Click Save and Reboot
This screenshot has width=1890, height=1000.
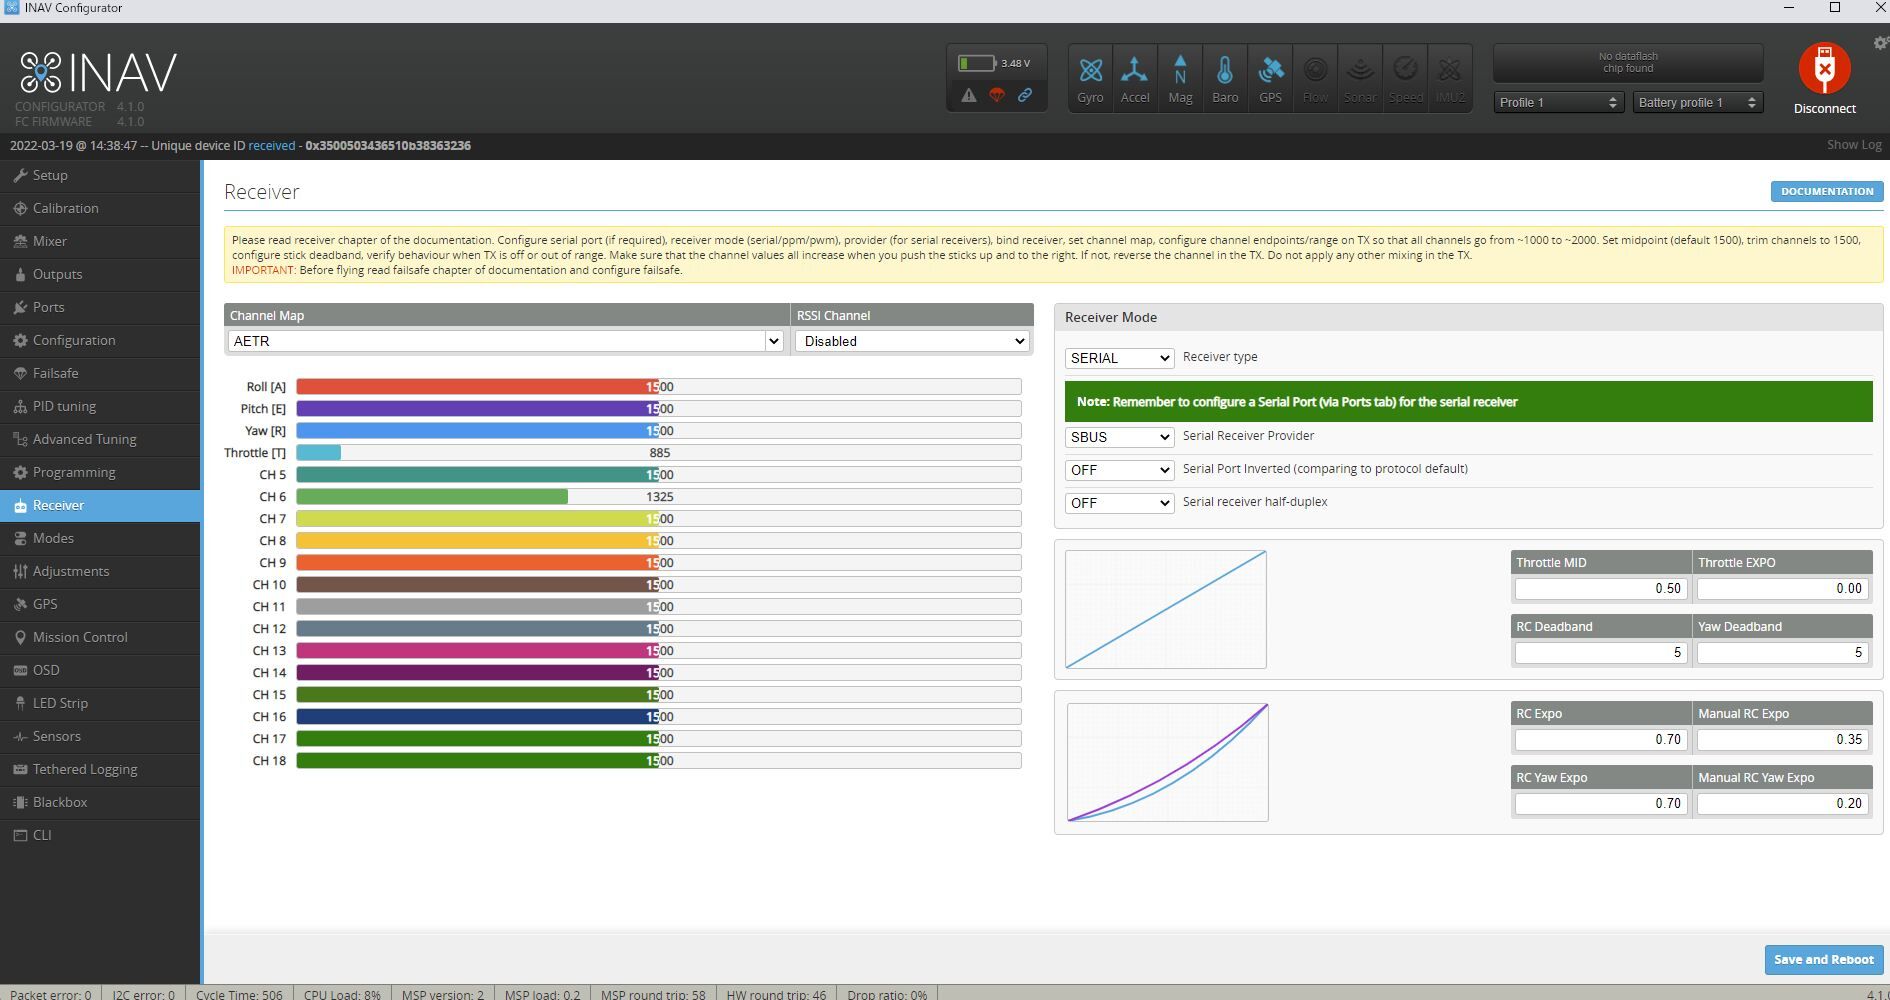[x=1823, y=959]
